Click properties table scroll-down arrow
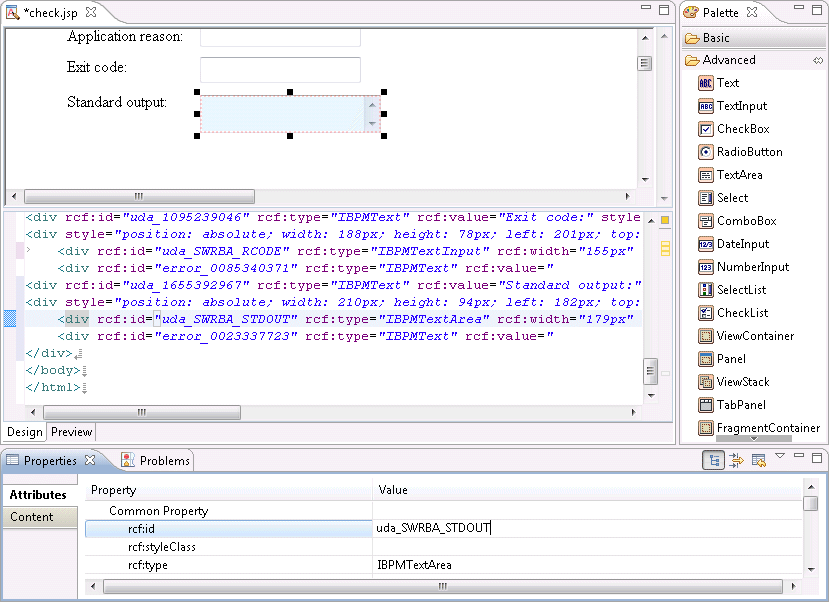 click(x=812, y=570)
